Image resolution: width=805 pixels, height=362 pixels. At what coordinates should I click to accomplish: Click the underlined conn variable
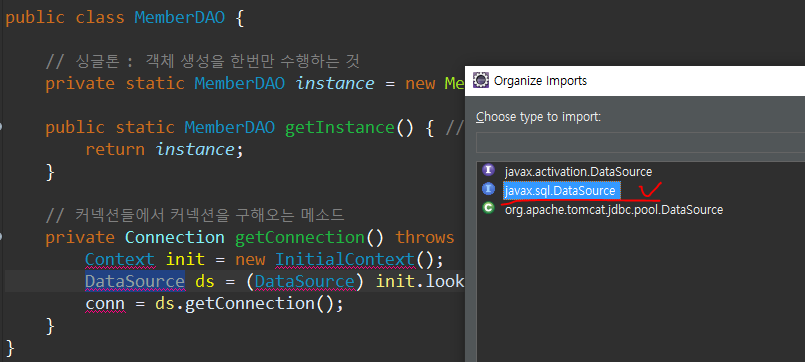pos(105,303)
